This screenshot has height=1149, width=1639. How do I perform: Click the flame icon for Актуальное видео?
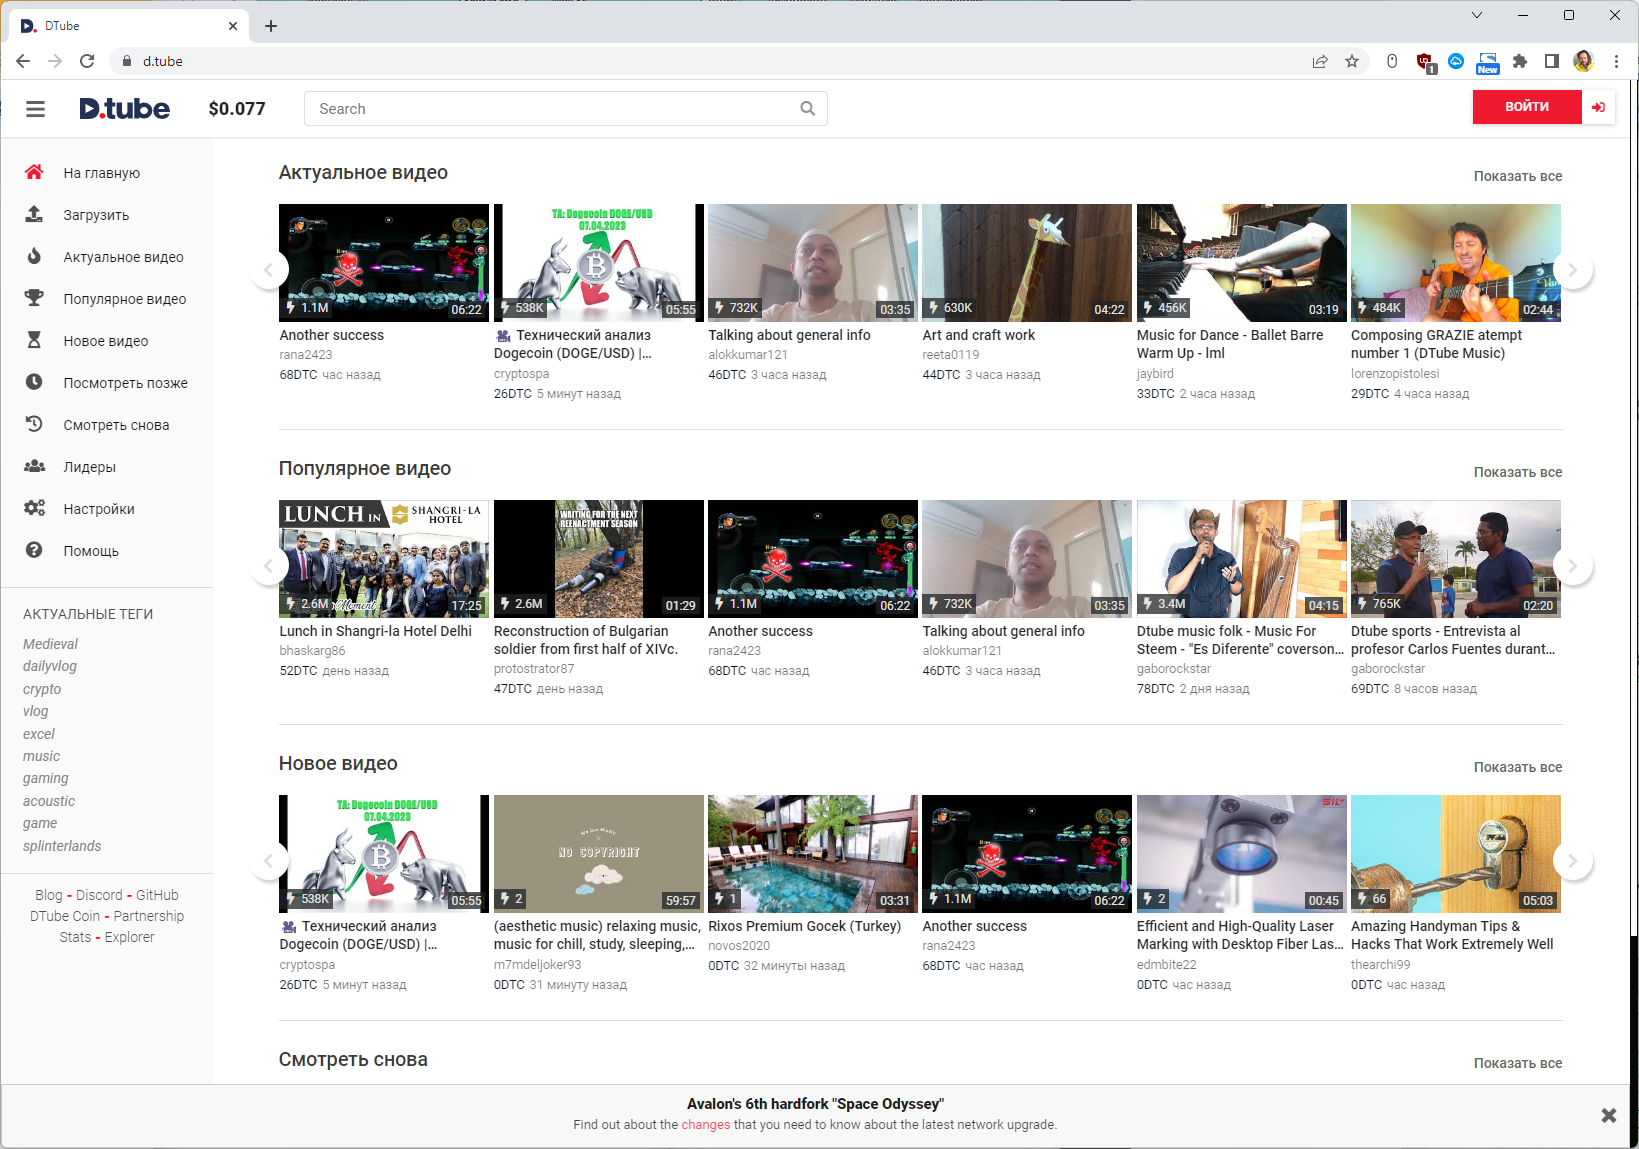pos(34,256)
